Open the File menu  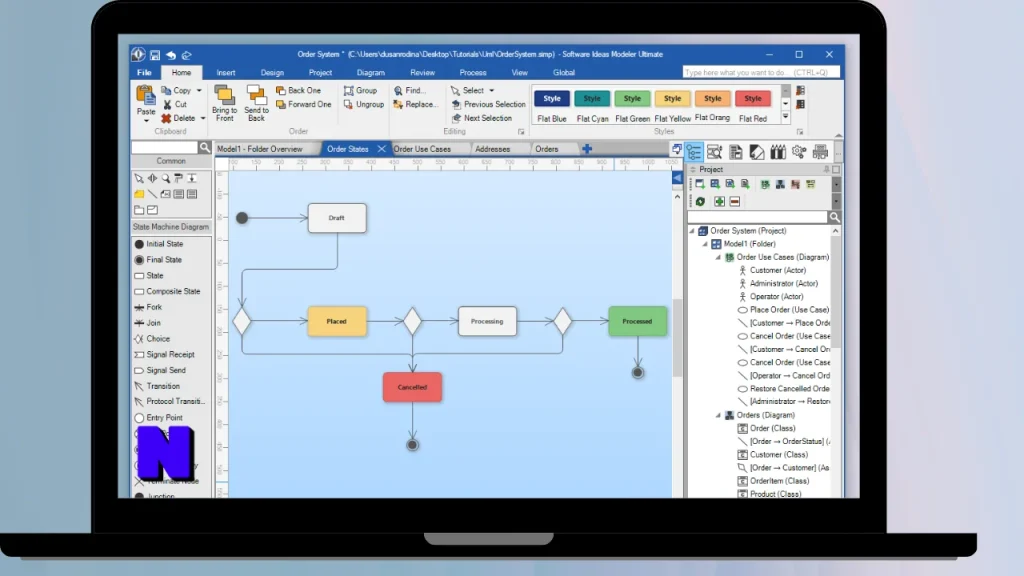point(144,72)
